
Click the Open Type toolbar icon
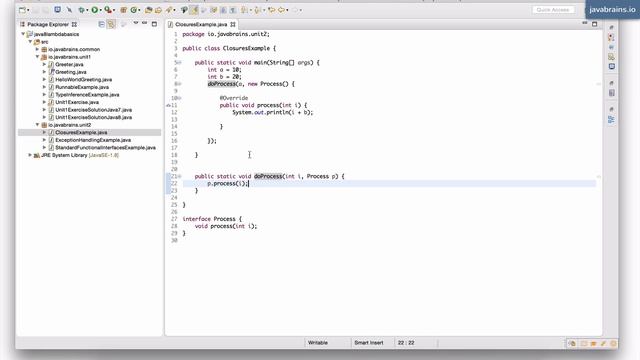pyautogui.click(x=149, y=10)
